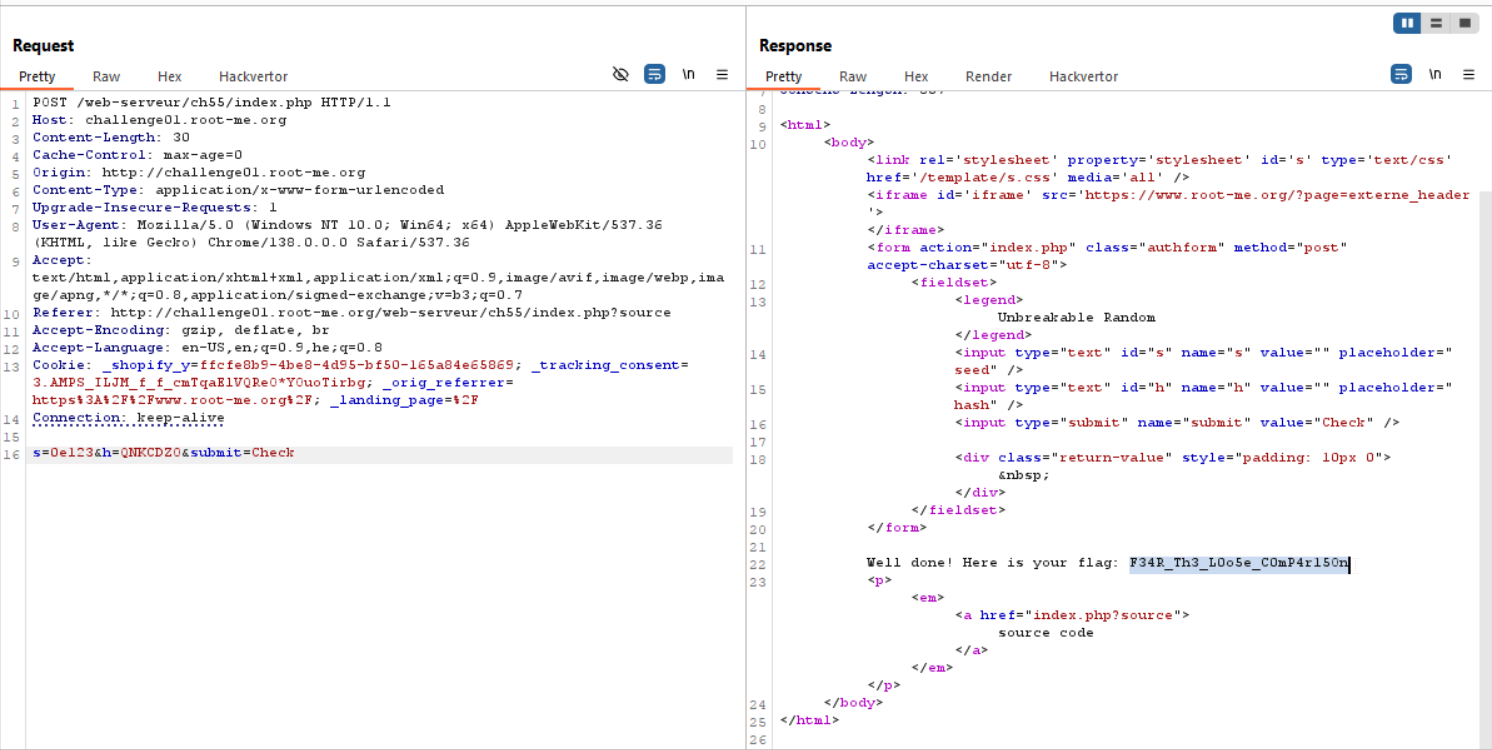Screen dimensions: 1492x750
Task: Toggle hidden characters icon in Request panel
Action: (x=620, y=74)
